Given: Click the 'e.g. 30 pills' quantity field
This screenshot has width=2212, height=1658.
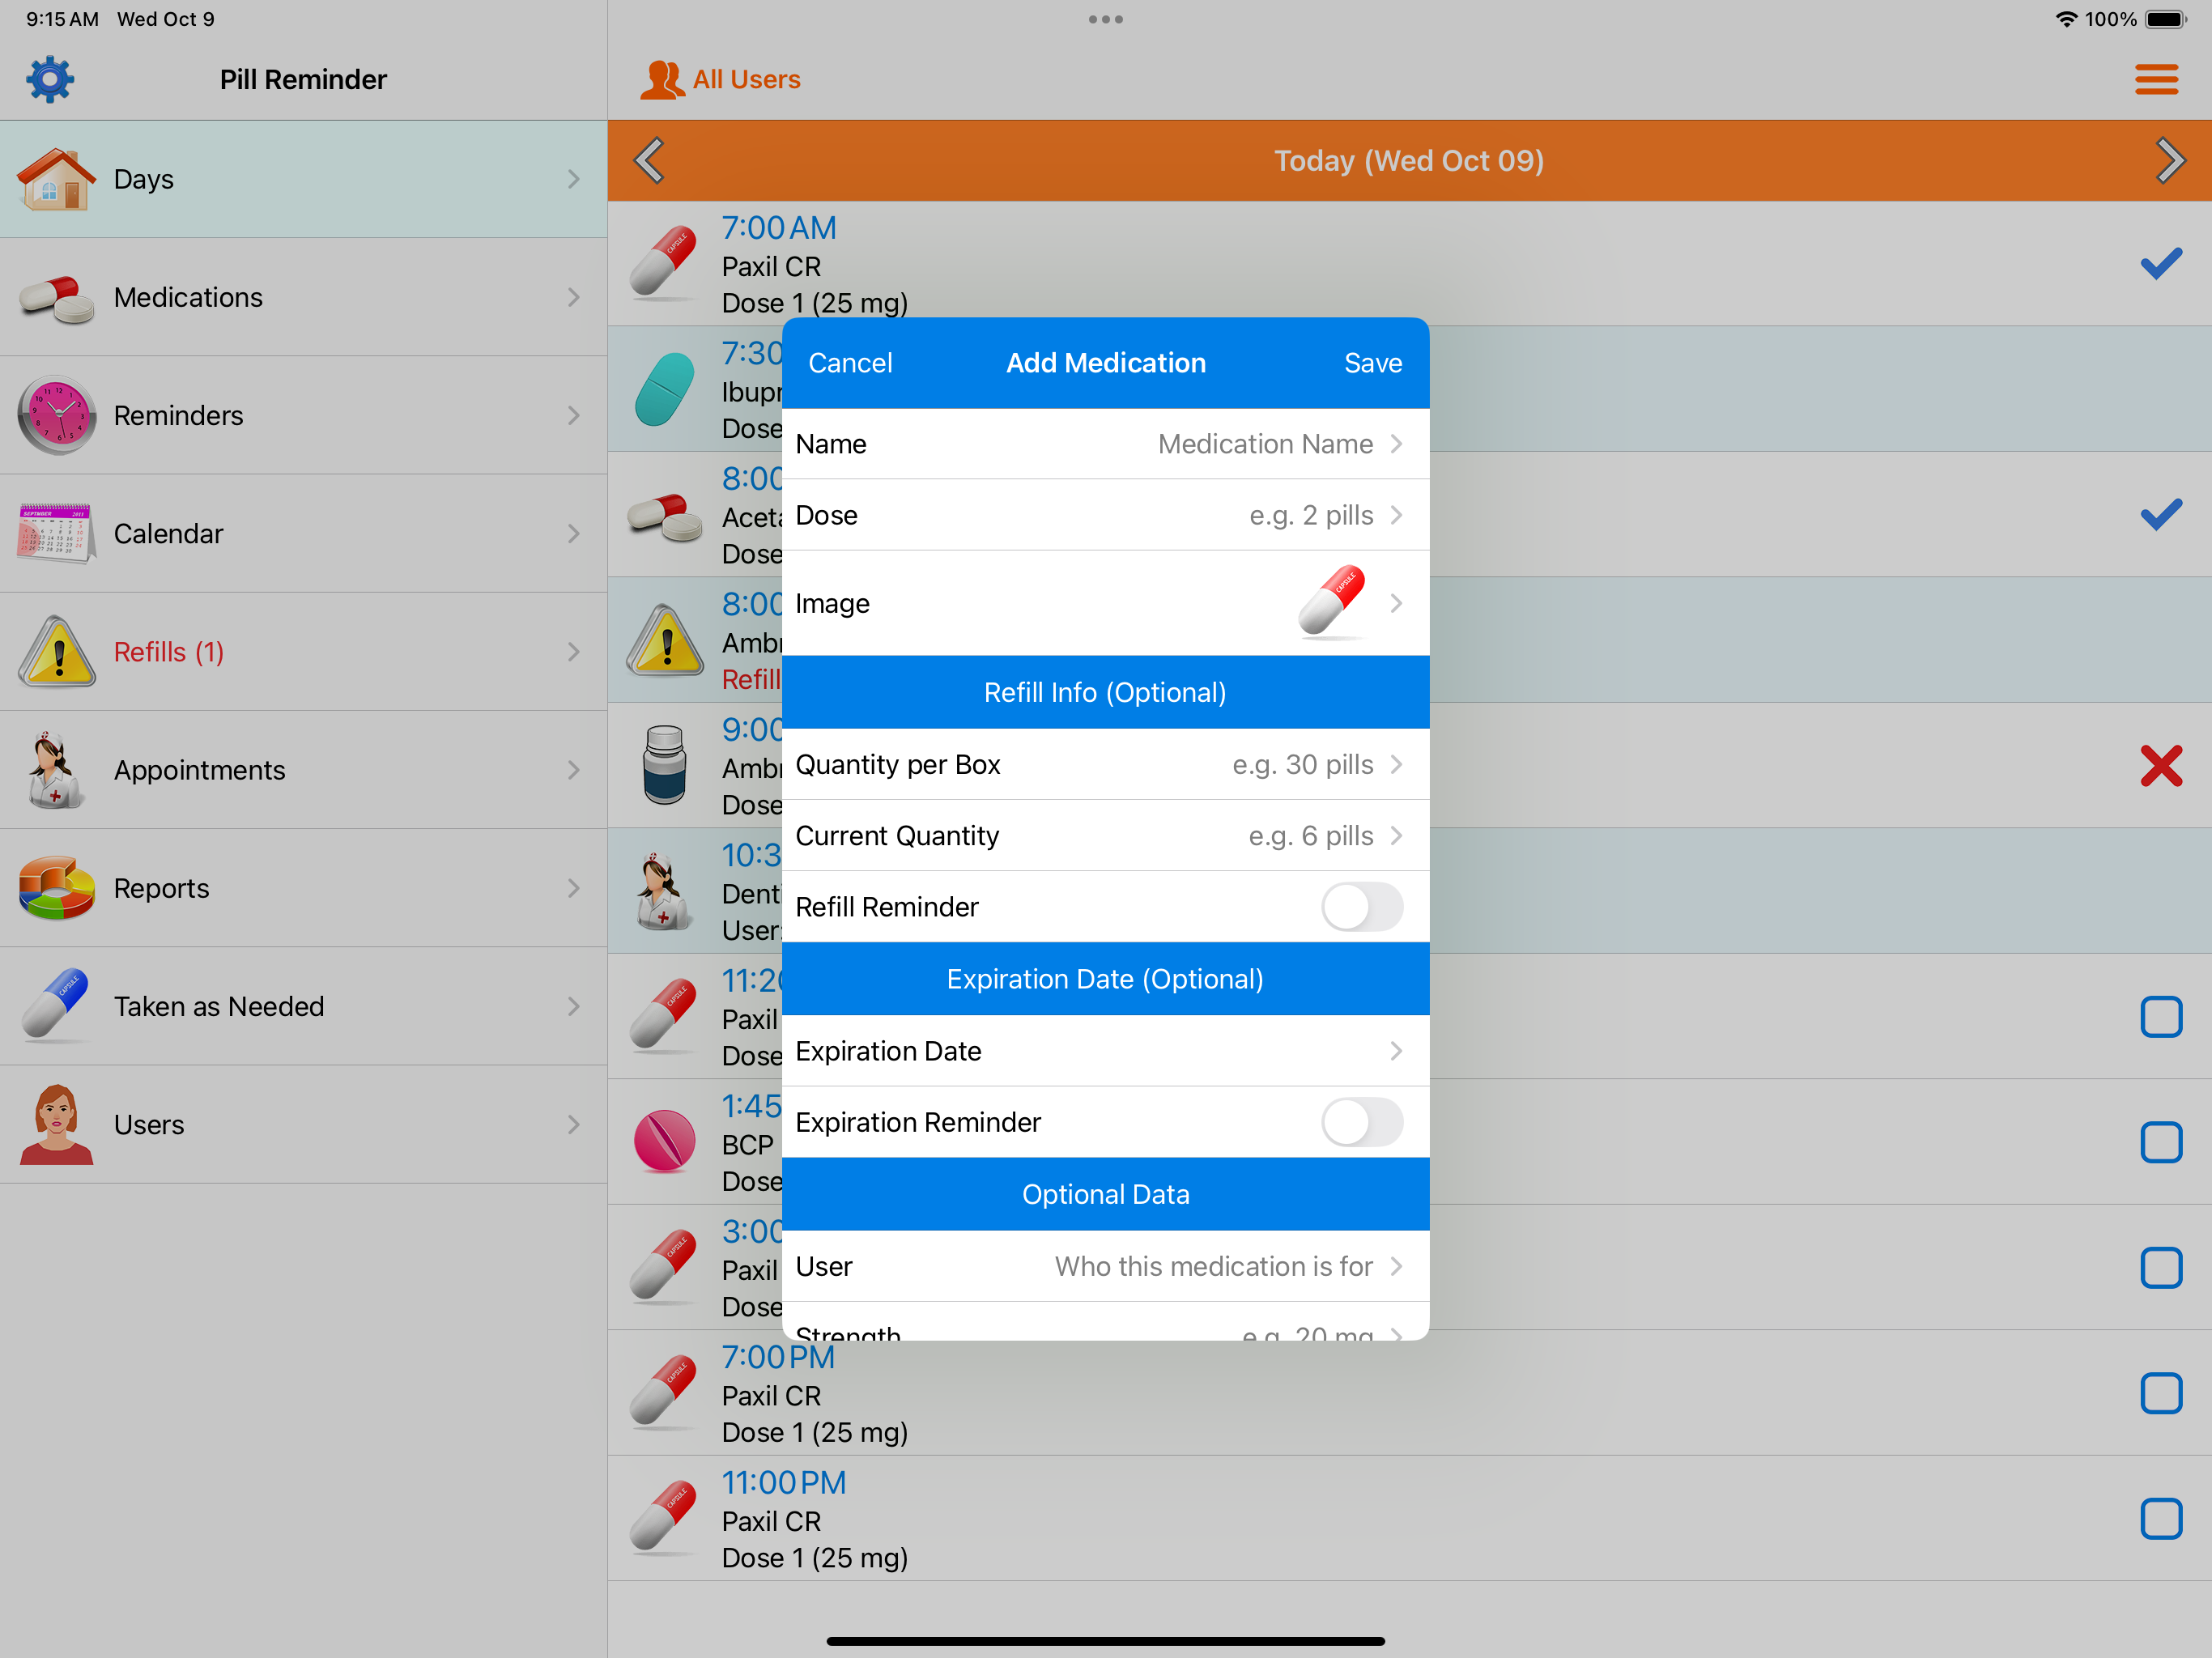Looking at the screenshot, I should (x=1301, y=764).
